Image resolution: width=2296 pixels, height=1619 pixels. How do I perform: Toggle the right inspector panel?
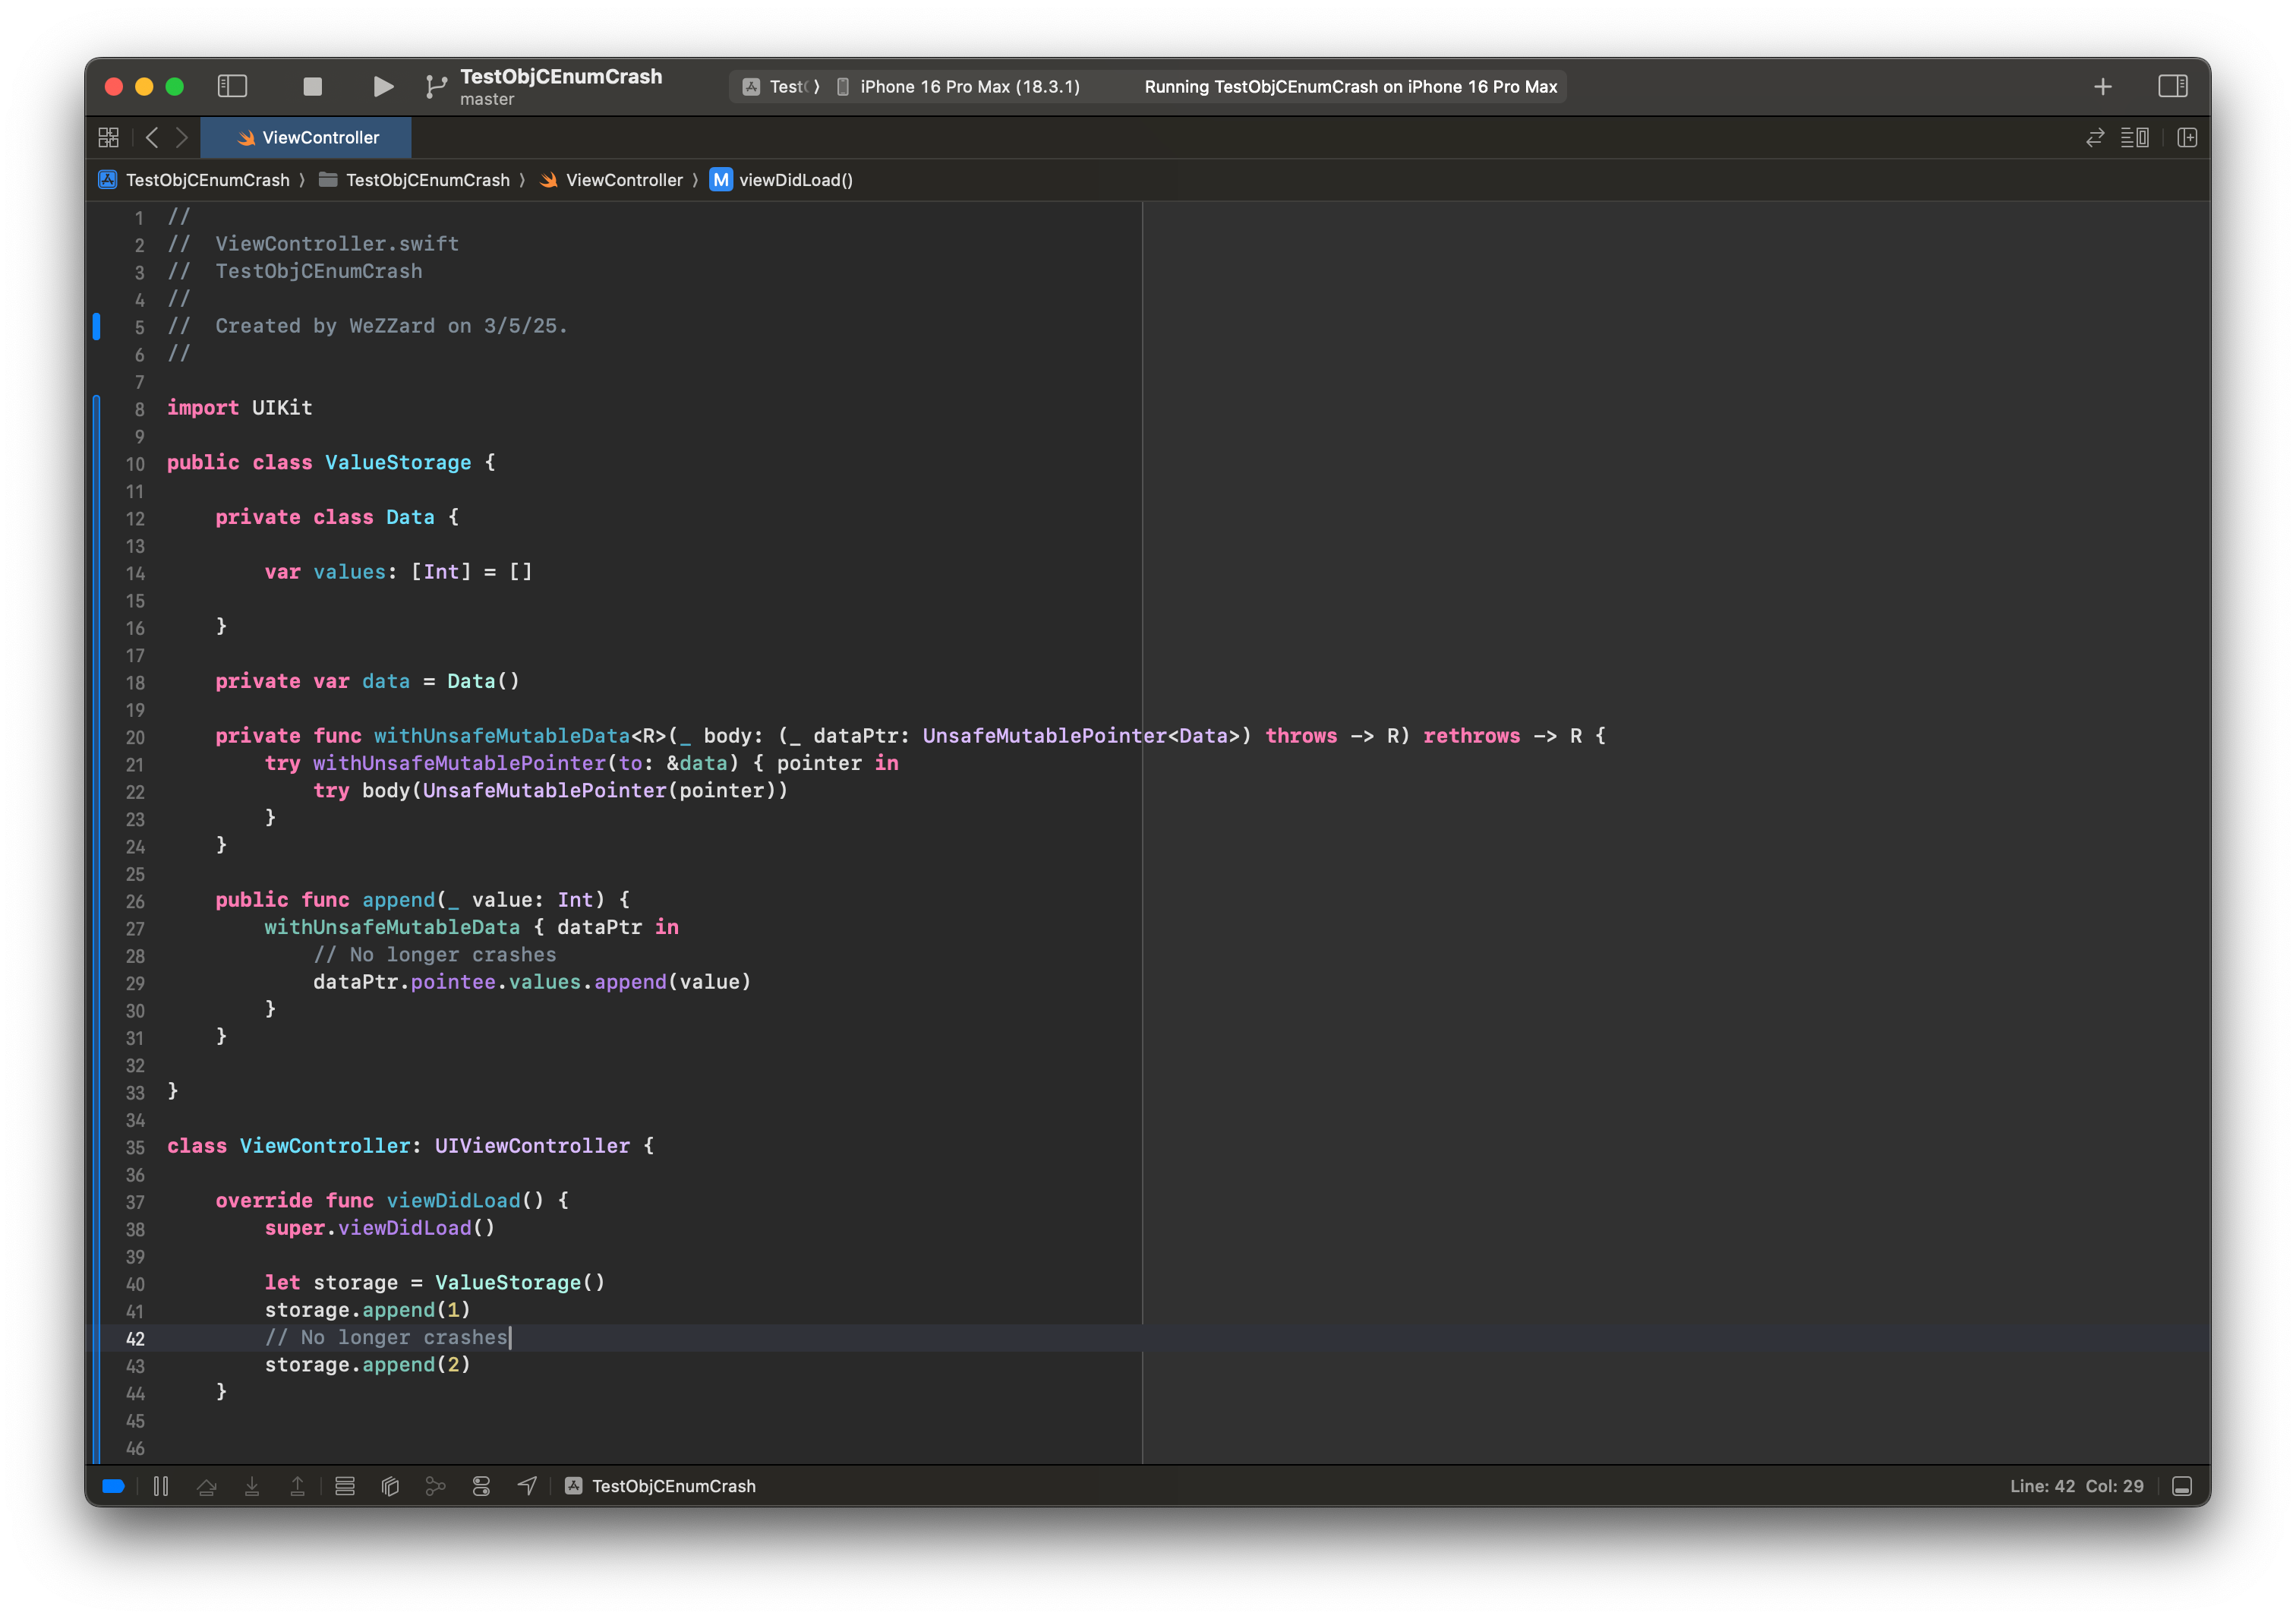(x=2172, y=87)
